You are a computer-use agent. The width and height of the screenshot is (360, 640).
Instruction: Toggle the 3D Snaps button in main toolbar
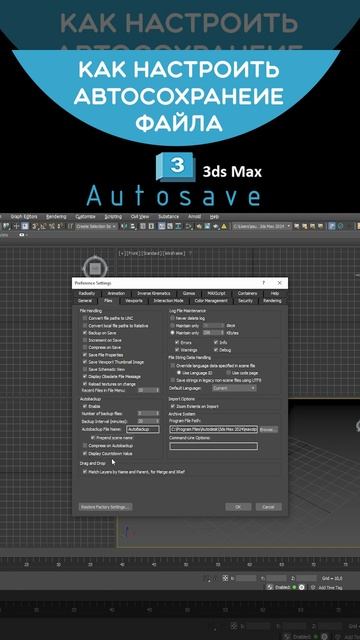pyautogui.click(x=35, y=226)
